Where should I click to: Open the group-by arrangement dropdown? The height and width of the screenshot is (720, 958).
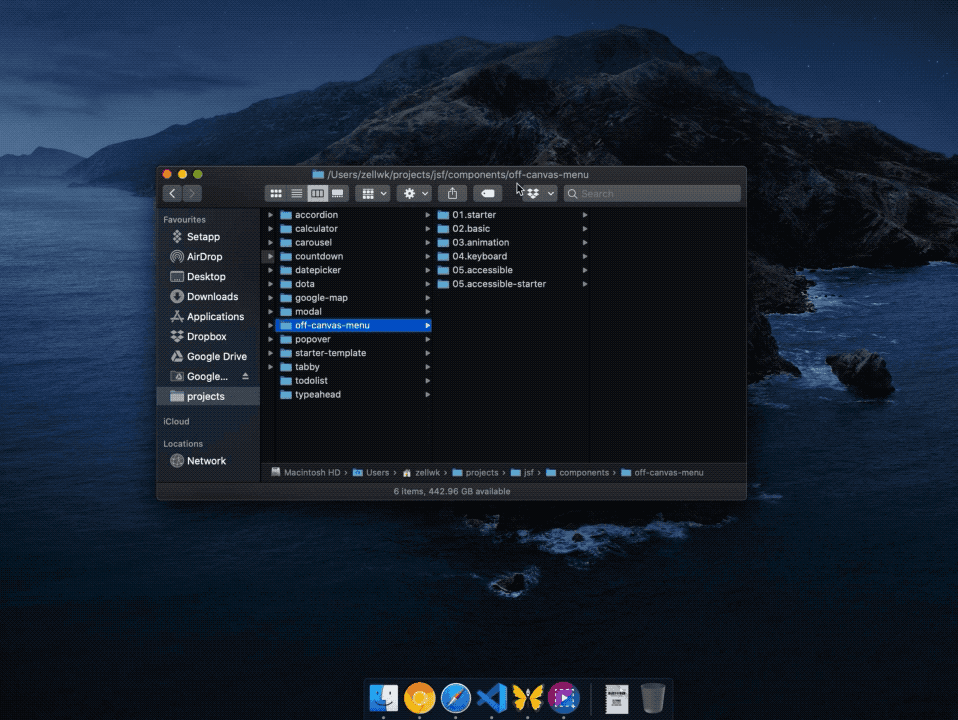(372, 193)
